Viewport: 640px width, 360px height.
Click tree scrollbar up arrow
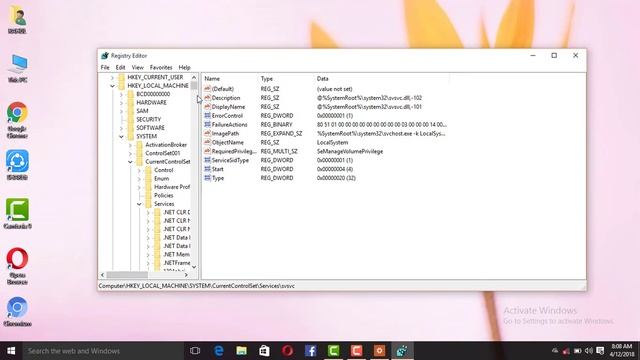pyautogui.click(x=194, y=77)
